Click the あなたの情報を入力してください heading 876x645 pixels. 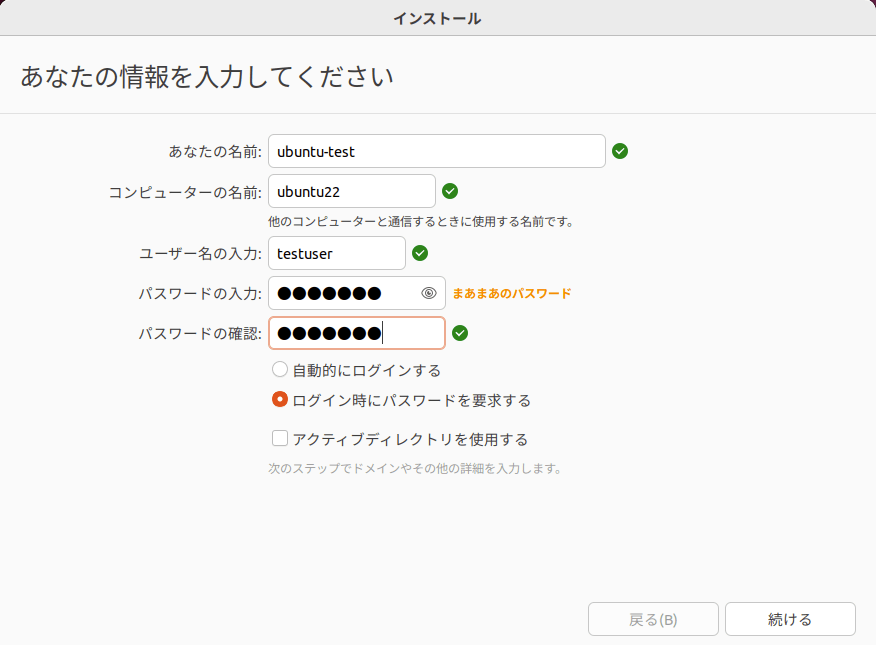(207, 76)
